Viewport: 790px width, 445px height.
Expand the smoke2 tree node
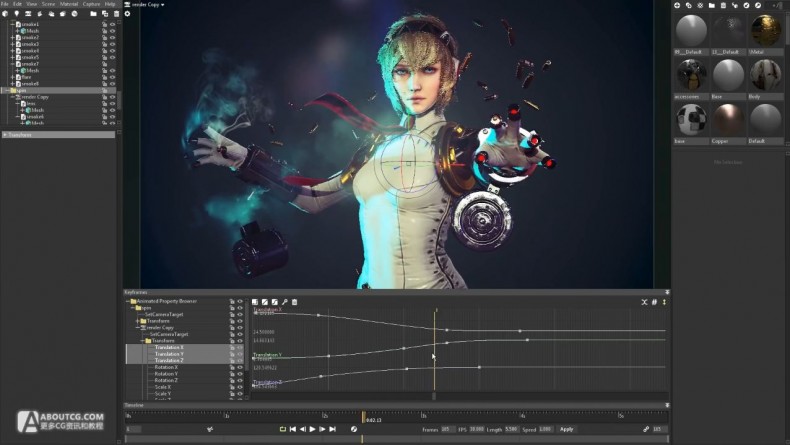(13, 37)
